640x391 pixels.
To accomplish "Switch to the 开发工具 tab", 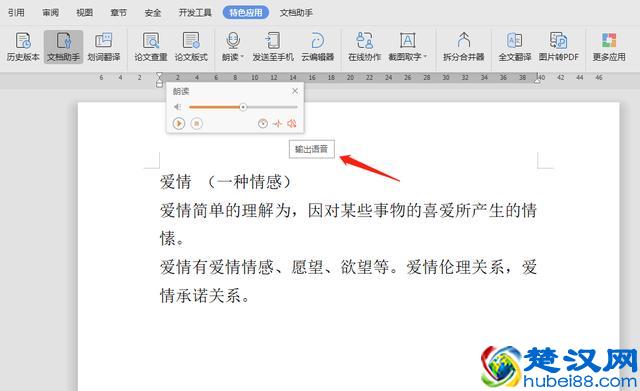I will (195, 13).
